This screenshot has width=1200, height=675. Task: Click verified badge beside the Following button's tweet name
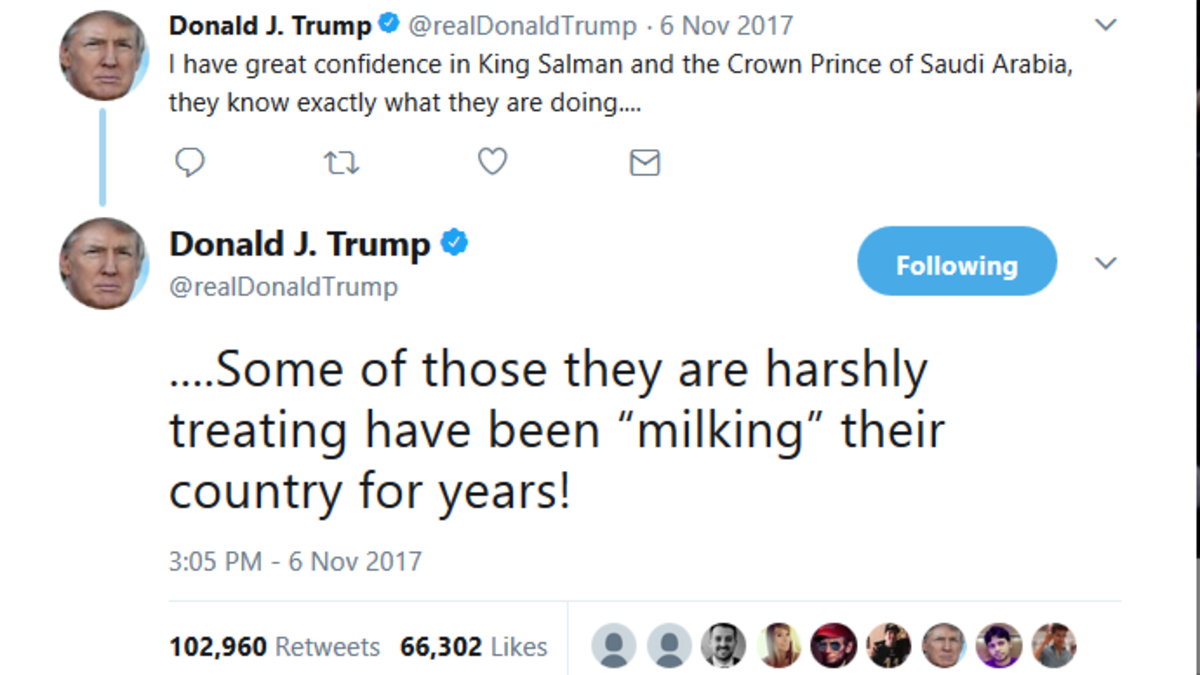point(454,243)
